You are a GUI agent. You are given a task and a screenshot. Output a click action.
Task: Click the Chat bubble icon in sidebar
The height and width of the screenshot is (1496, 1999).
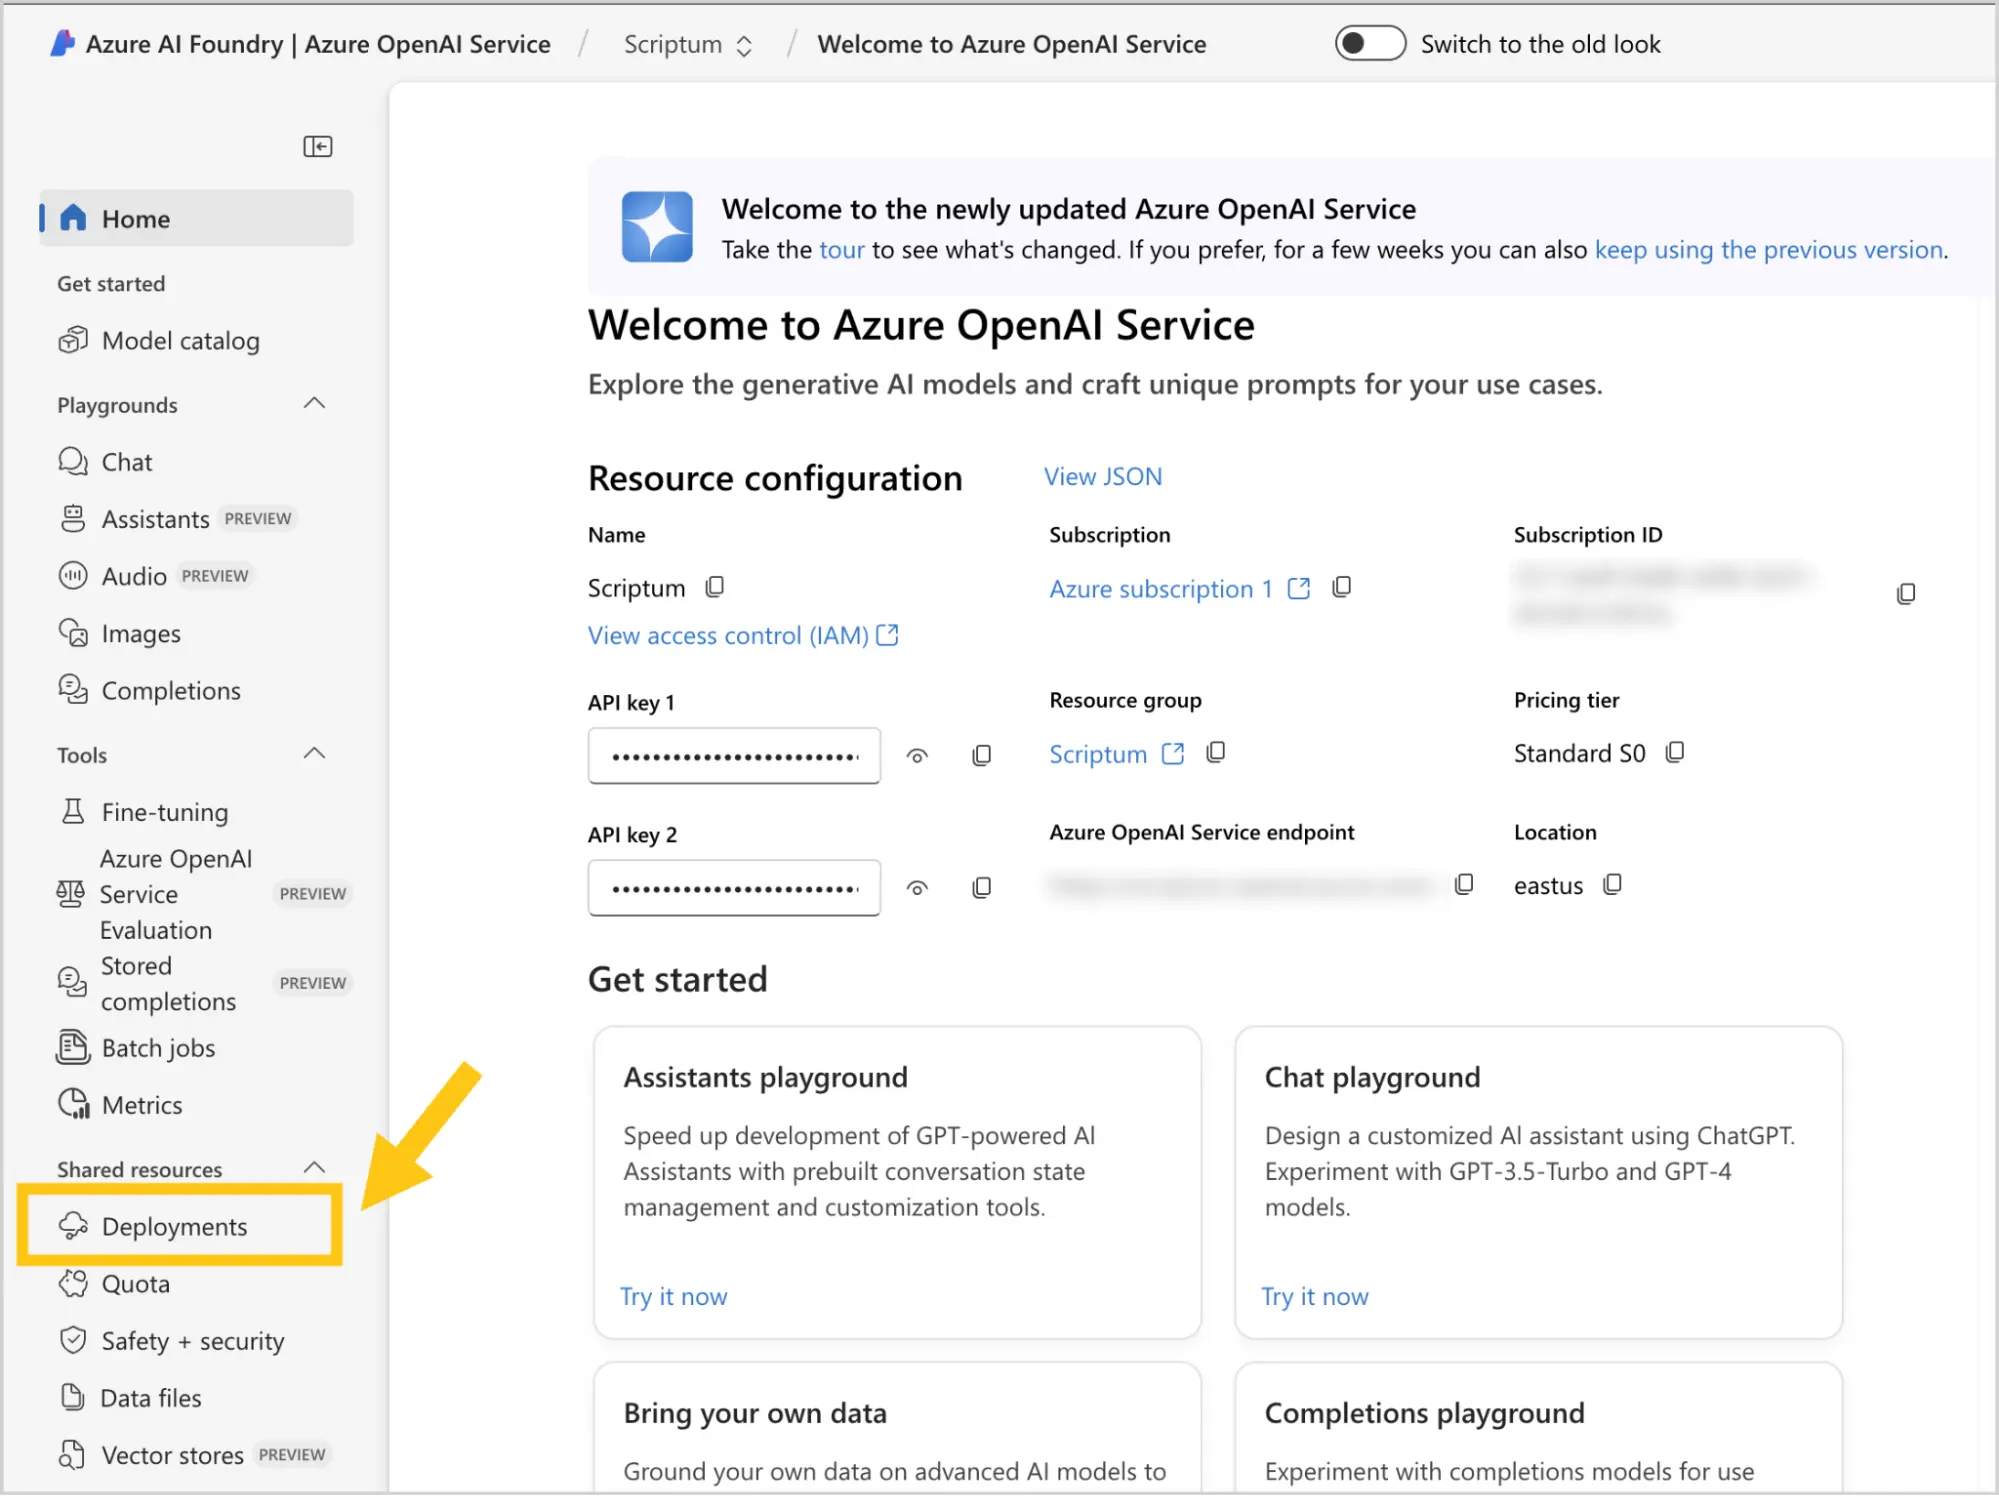[x=73, y=461]
